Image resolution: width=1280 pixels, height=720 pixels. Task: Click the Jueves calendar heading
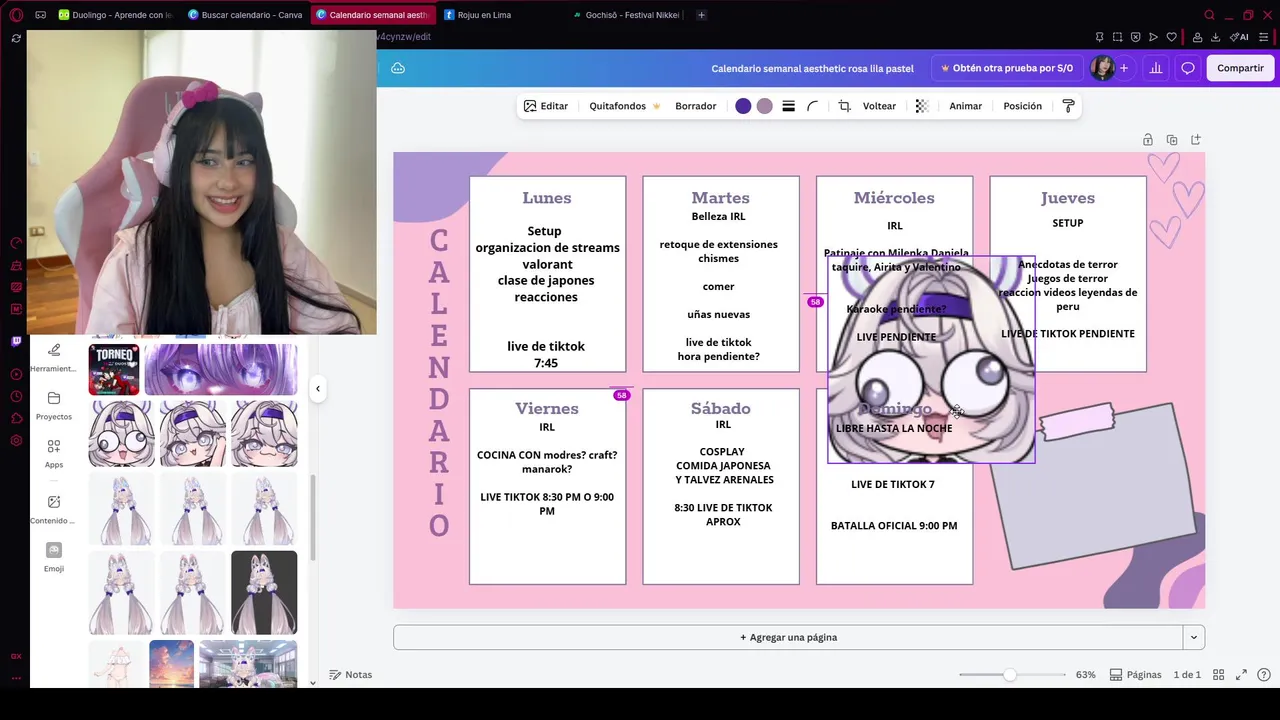[x=1068, y=198]
